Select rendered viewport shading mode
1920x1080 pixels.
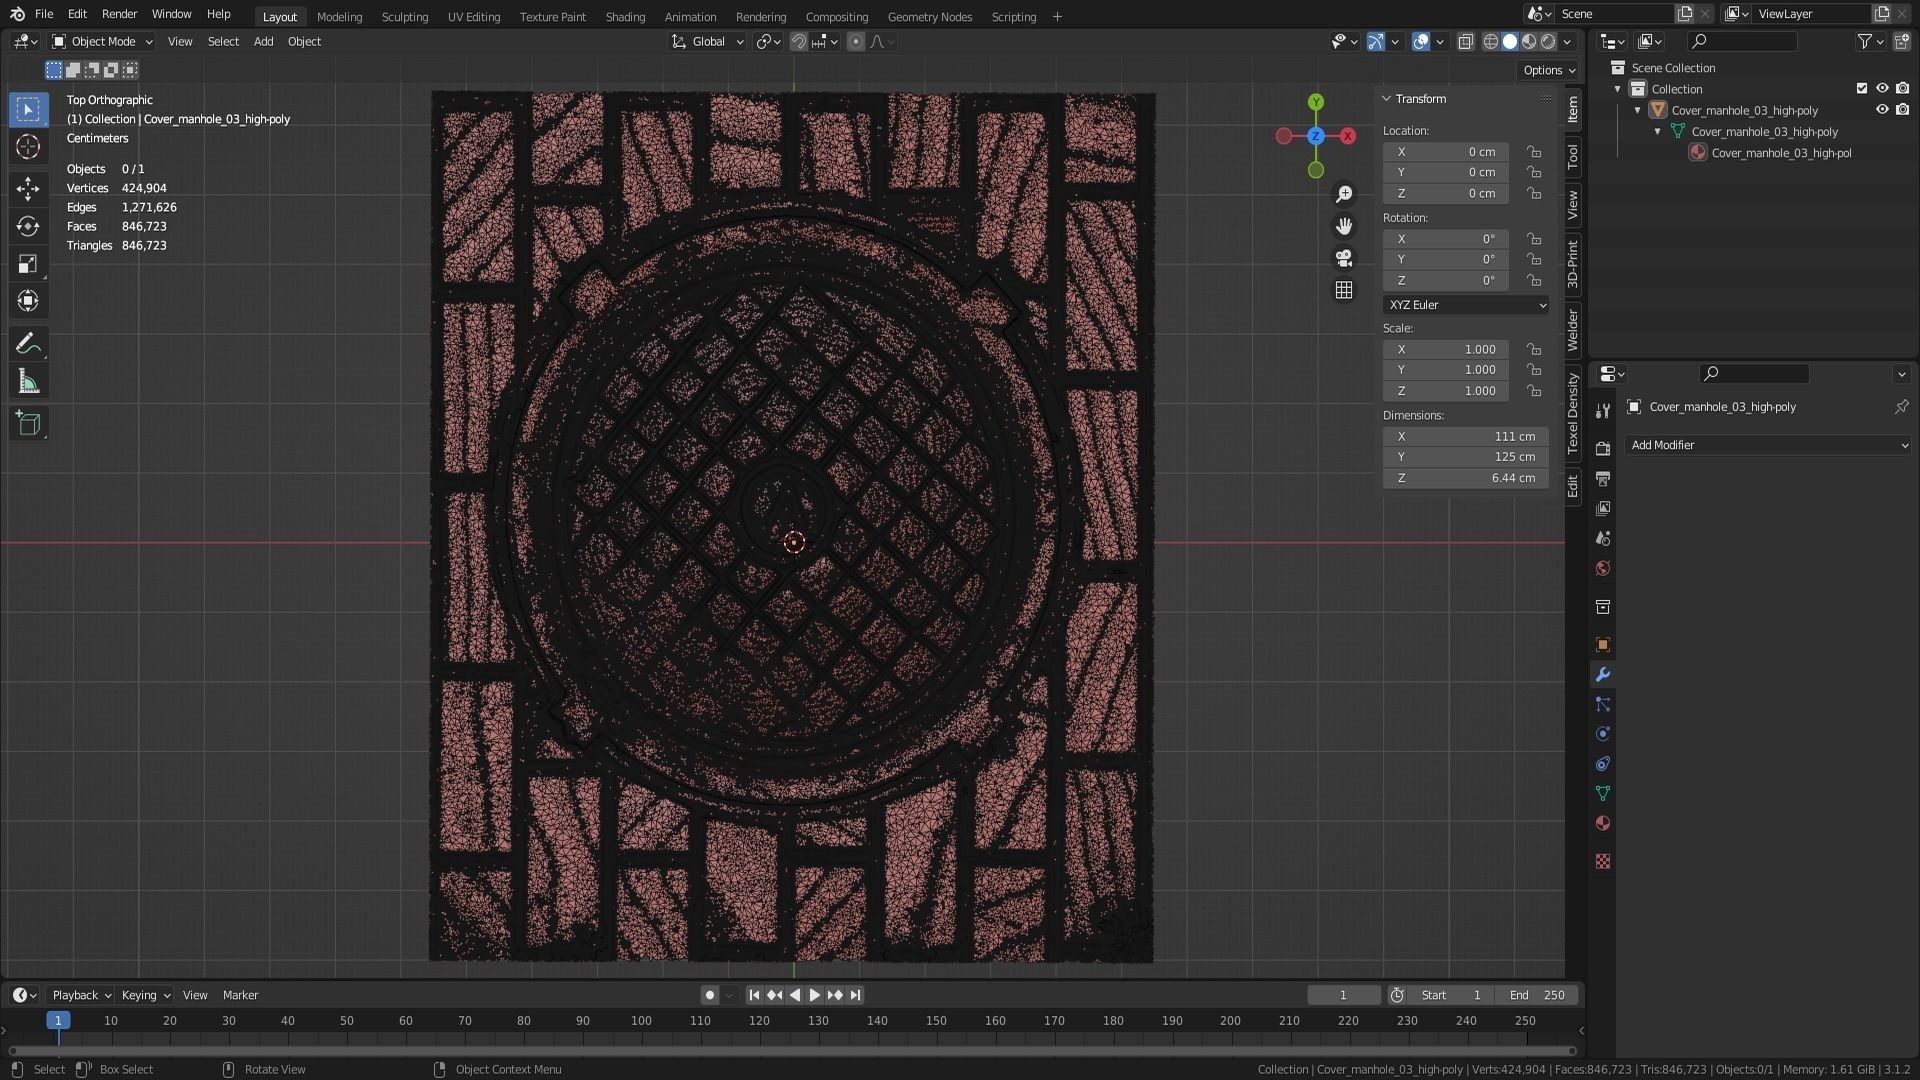tap(1548, 41)
